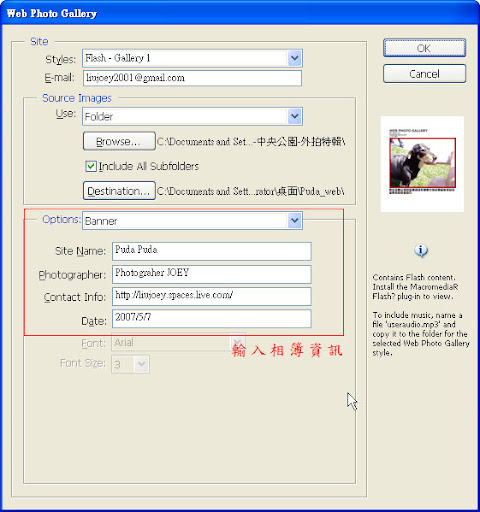The height and width of the screenshot is (512, 480).
Task: Click the disabled Font Arial dropdown
Action: point(178,343)
